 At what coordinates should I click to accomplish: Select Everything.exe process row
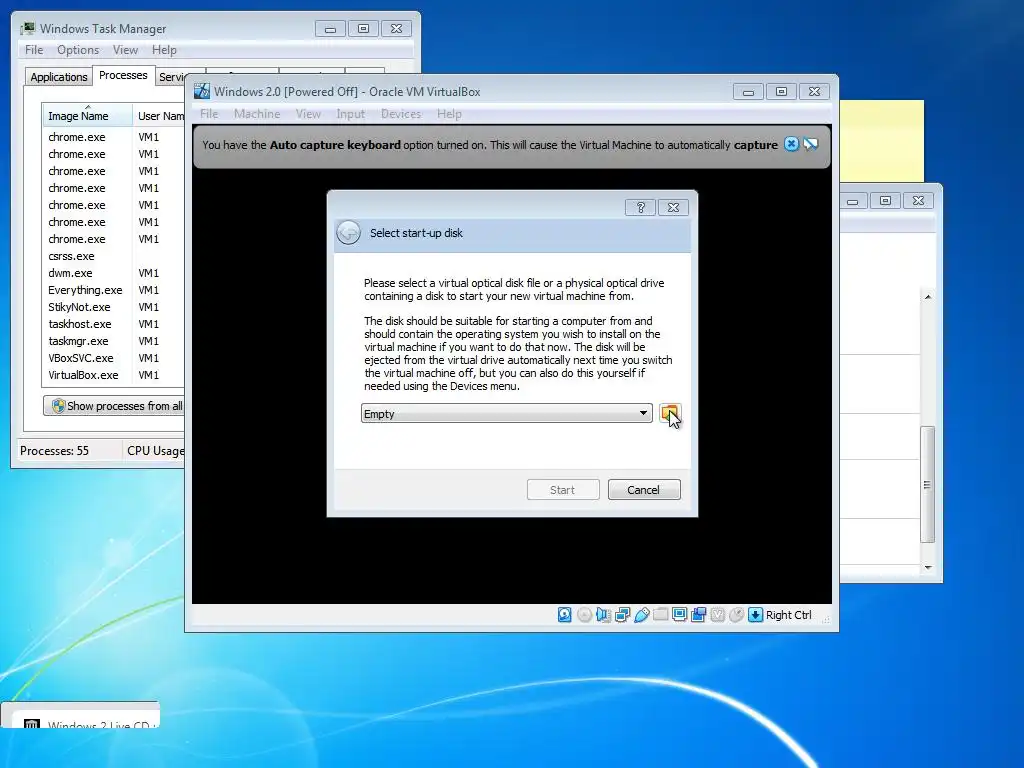pos(114,290)
